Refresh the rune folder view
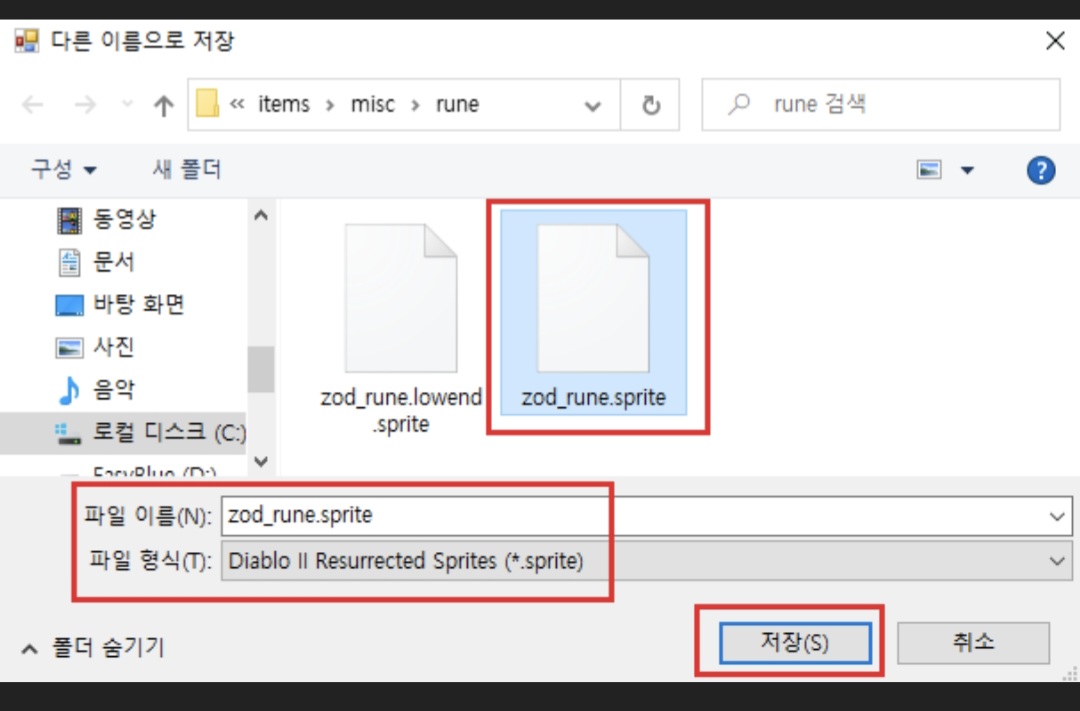The width and height of the screenshot is (1080, 711). tap(651, 106)
